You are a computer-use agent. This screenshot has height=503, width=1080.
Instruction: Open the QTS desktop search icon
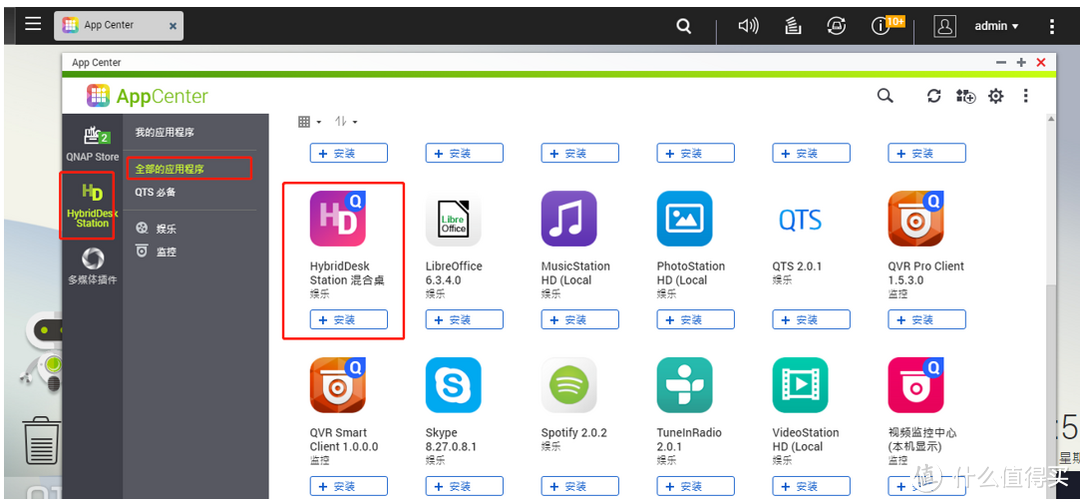[683, 26]
